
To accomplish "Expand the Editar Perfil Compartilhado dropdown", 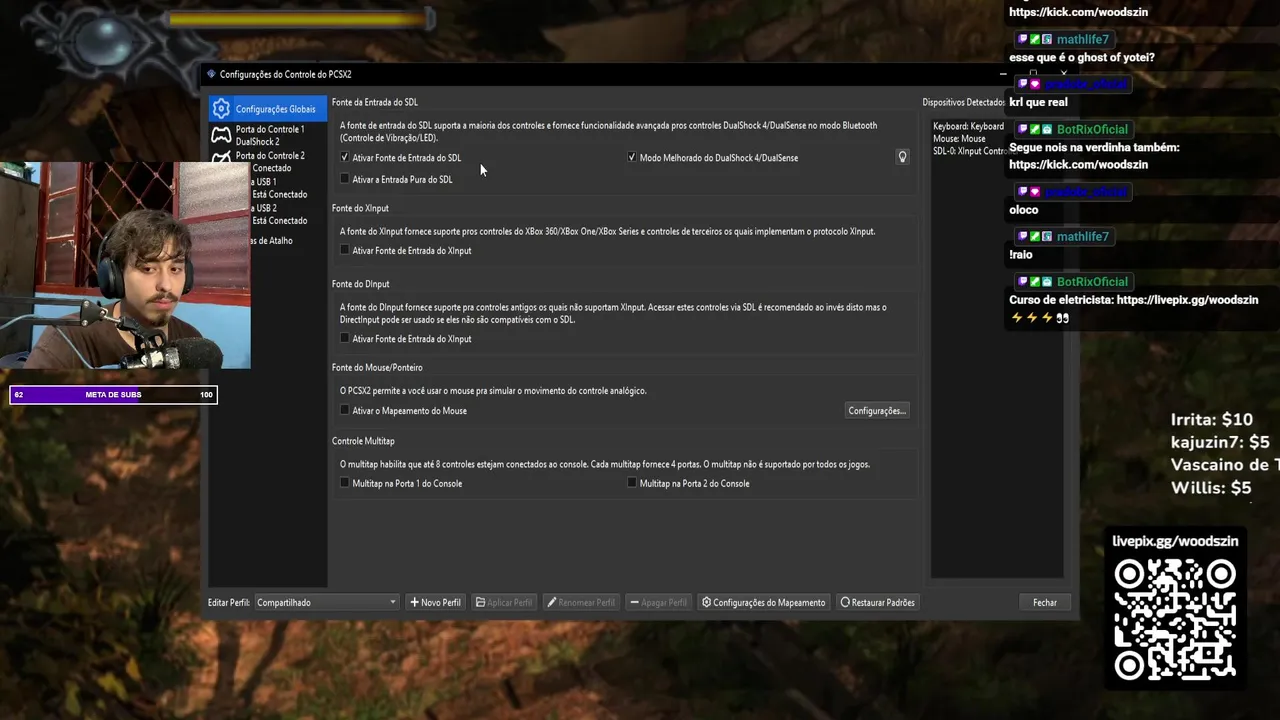I will 327,602.
